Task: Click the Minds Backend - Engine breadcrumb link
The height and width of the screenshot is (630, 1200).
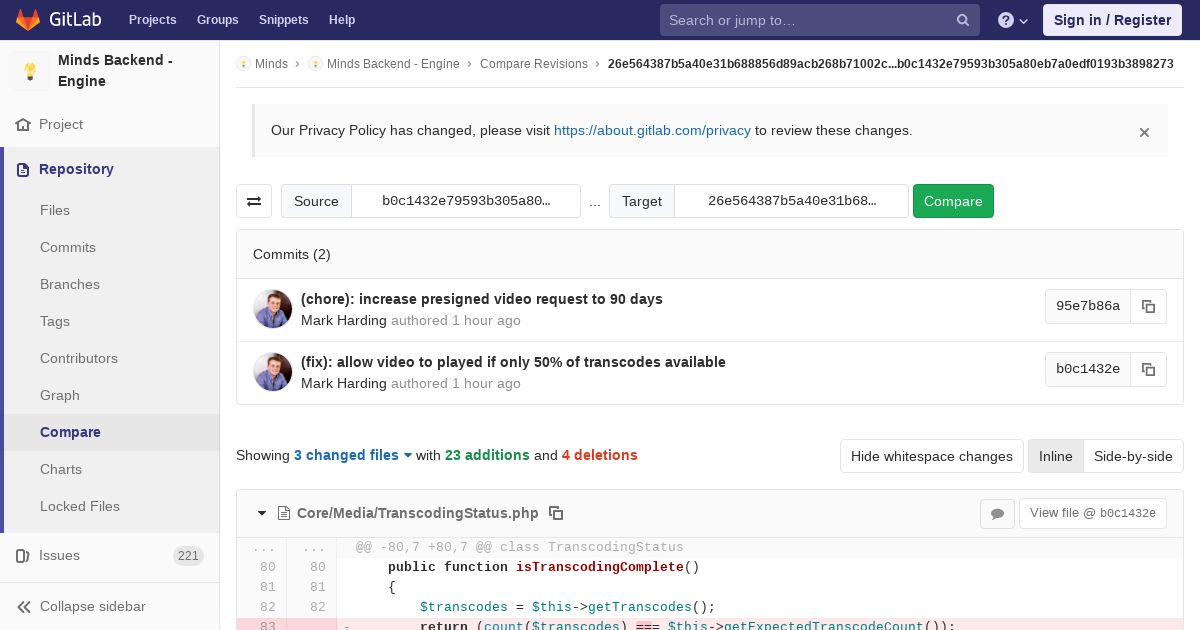Action: coord(393,64)
